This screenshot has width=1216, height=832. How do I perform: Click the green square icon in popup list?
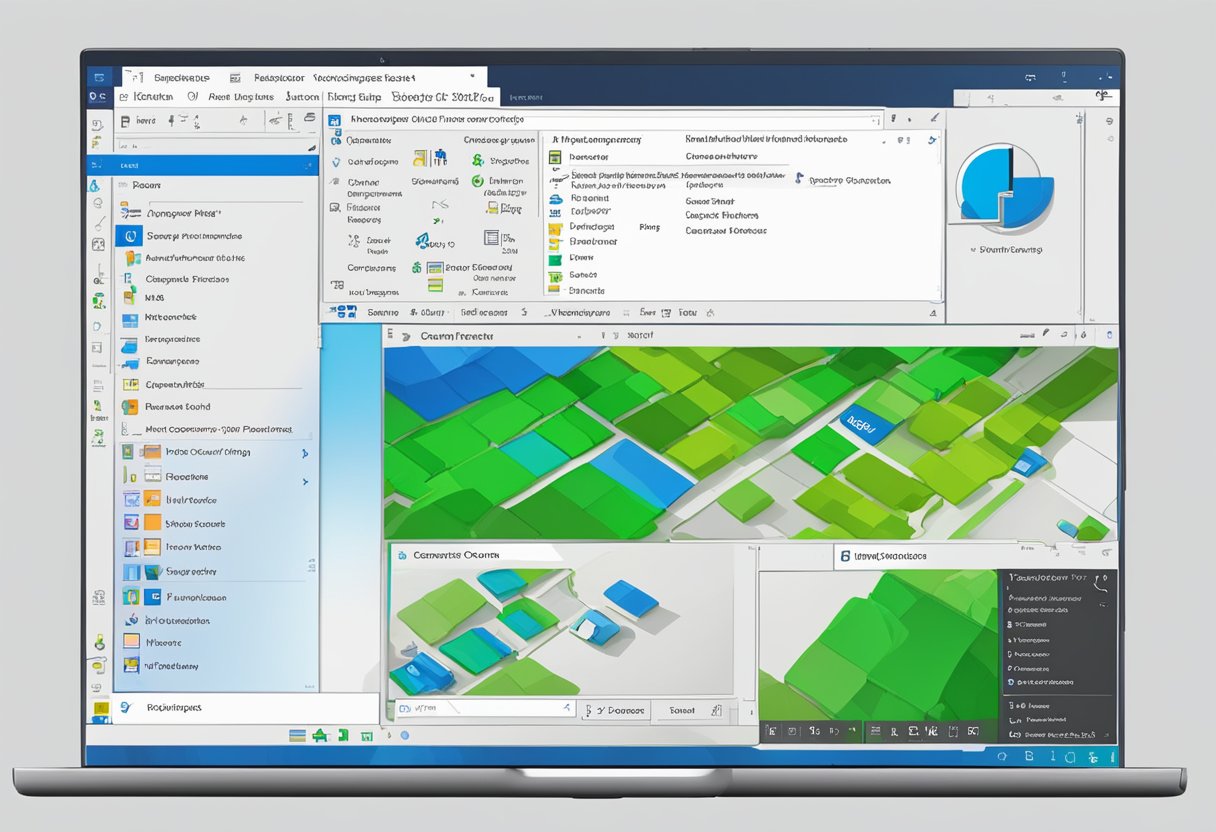555,259
